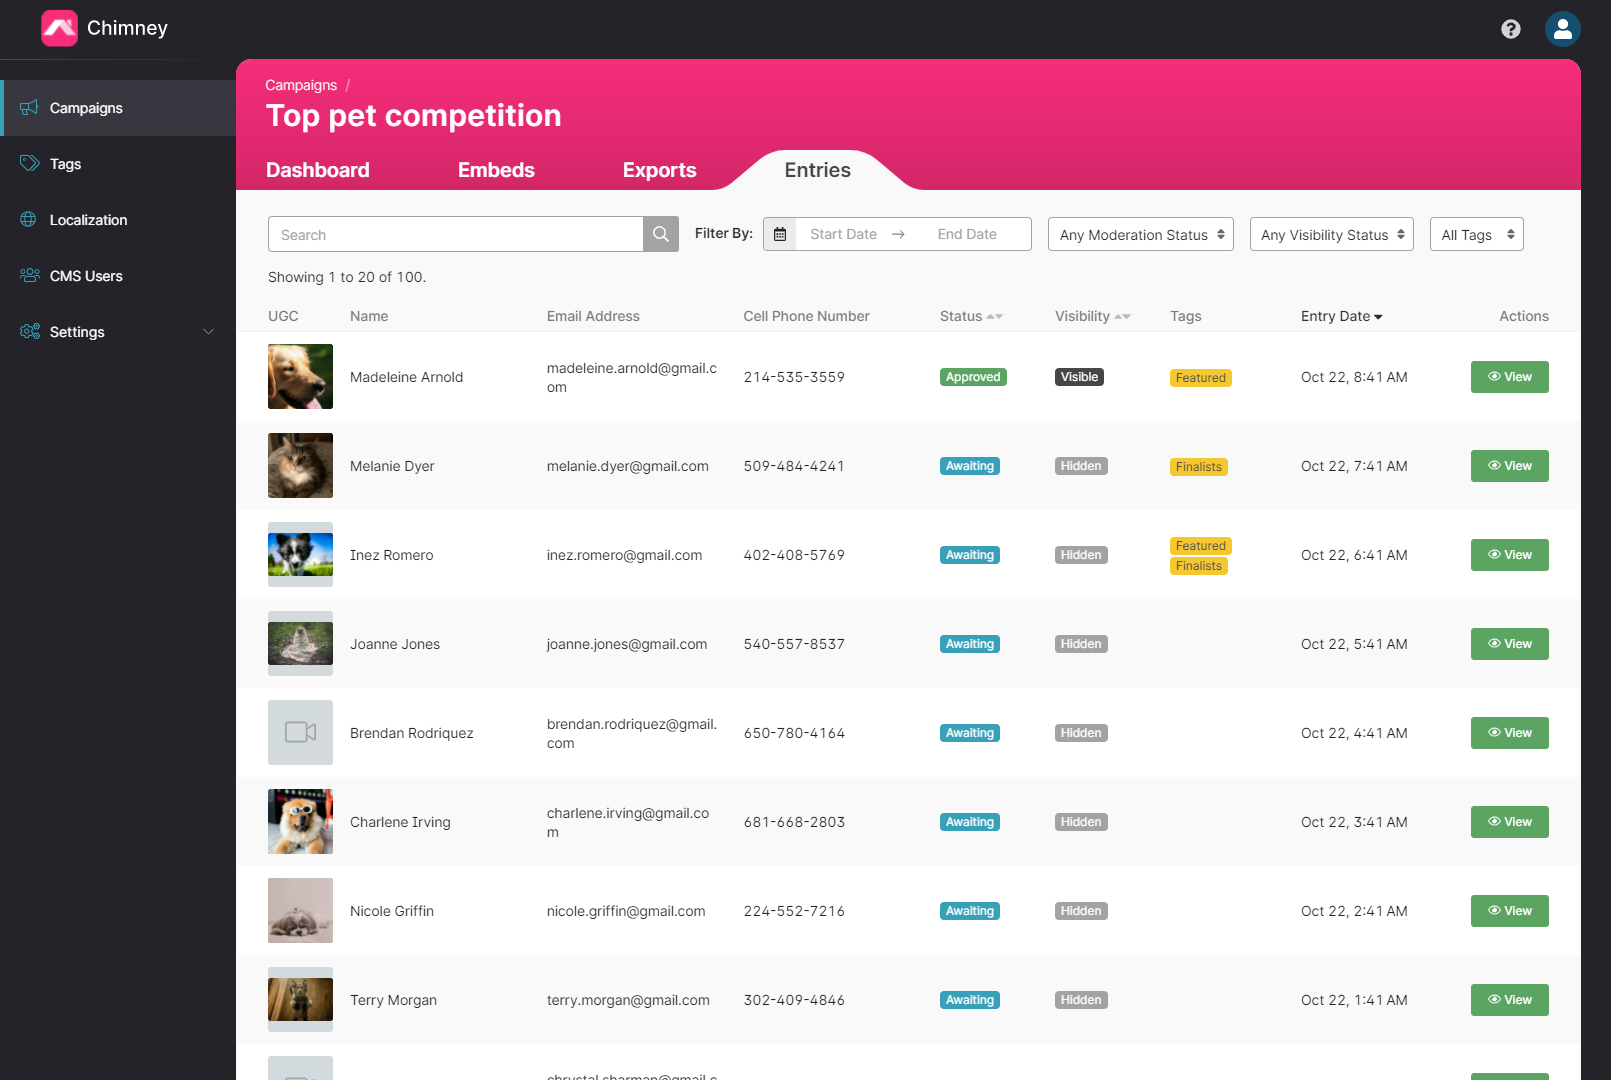Click the search magnifier button
Viewport: 1611px width, 1080px height.
pyautogui.click(x=661, y=234)
